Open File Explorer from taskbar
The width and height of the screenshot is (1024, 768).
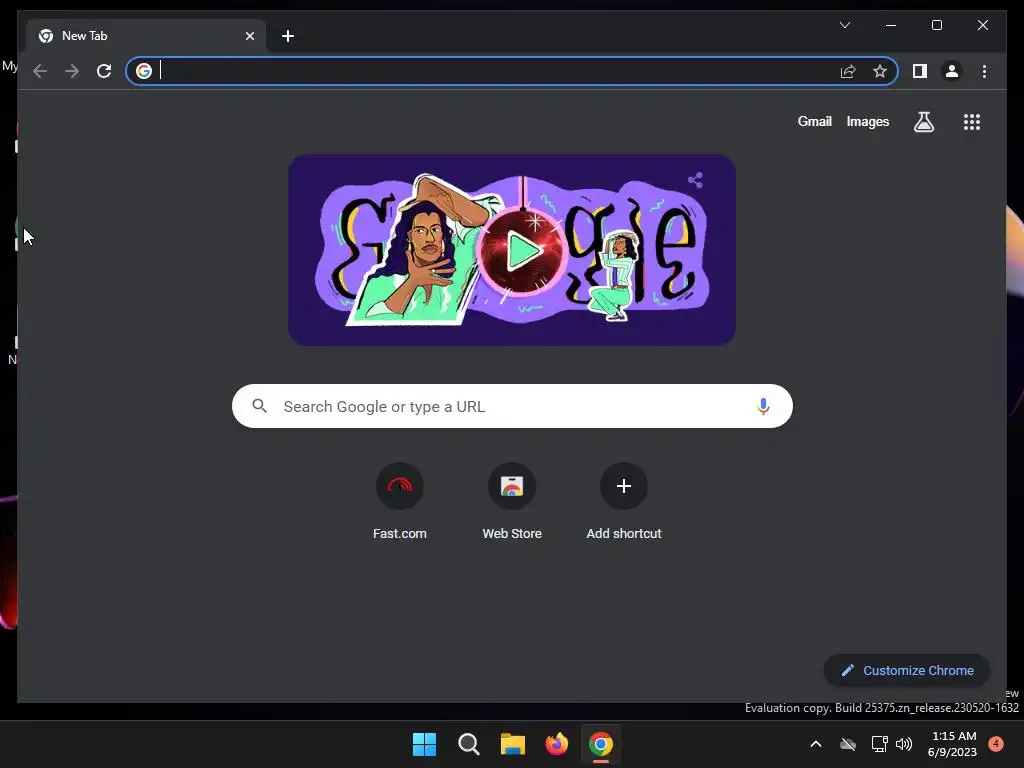tap(513, 744)
